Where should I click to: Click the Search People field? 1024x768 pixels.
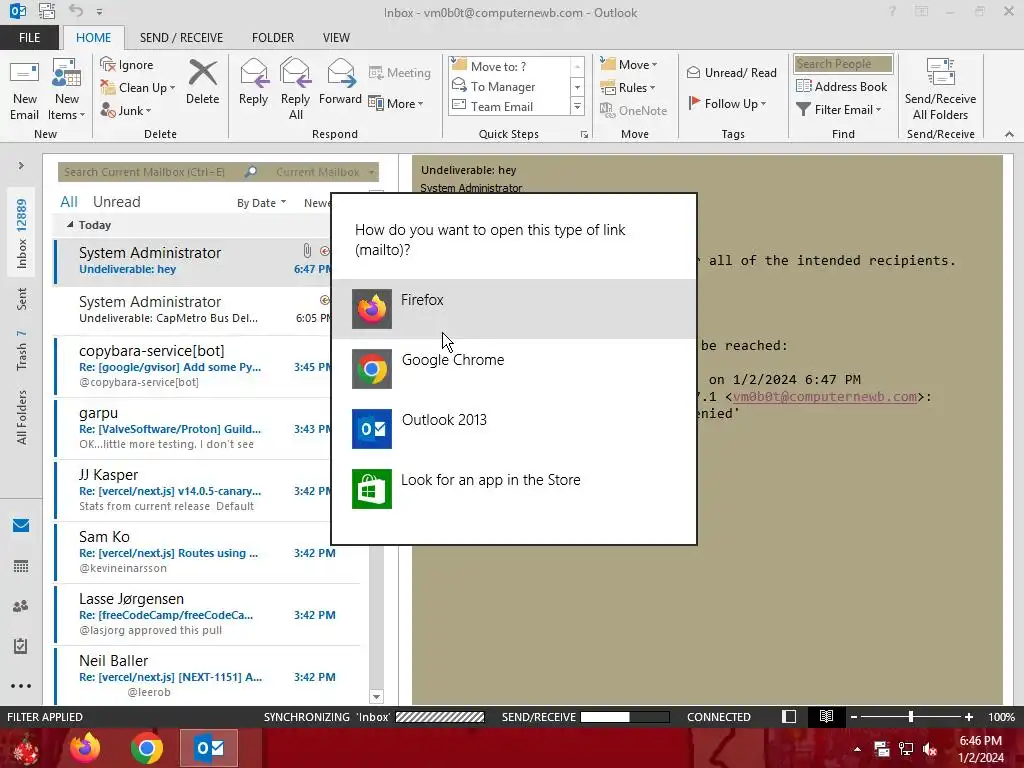[x=843, y=63]
